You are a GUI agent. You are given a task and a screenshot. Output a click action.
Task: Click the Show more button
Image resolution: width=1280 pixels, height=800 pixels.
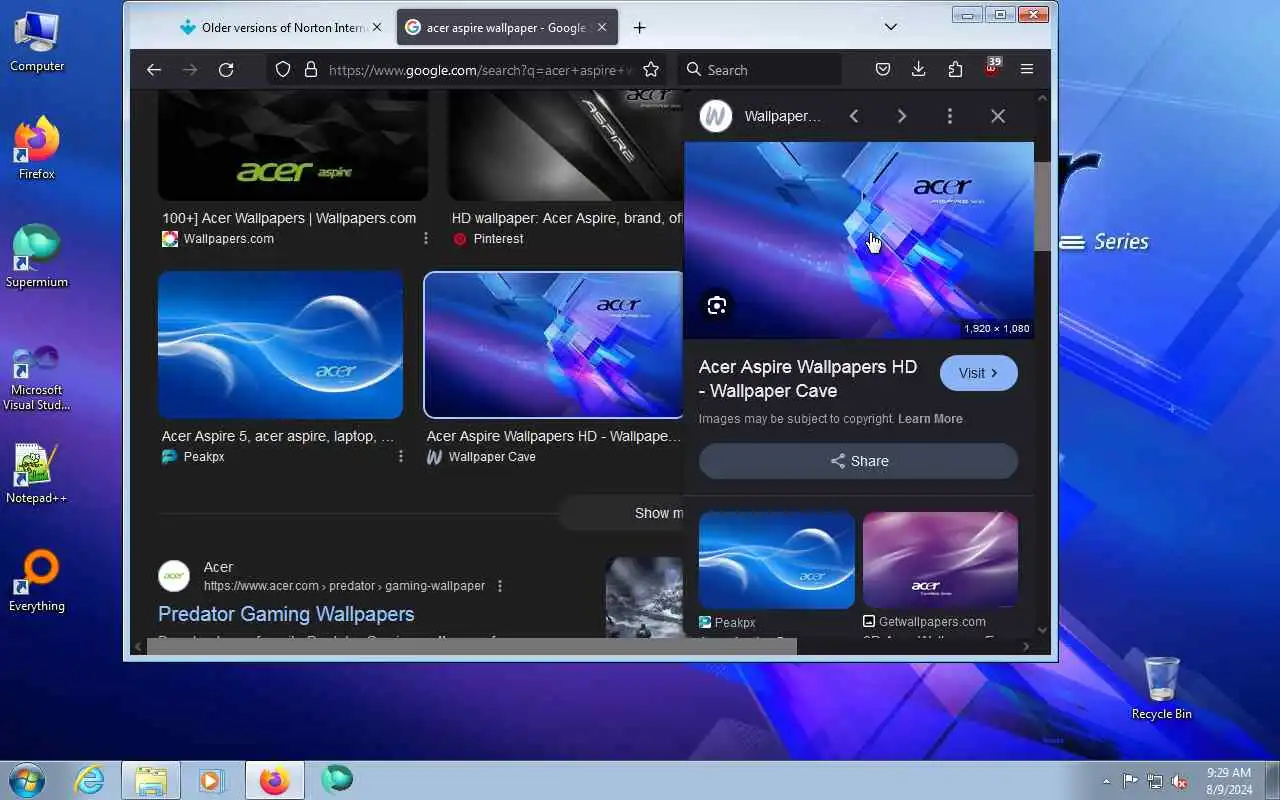[620, 513]
